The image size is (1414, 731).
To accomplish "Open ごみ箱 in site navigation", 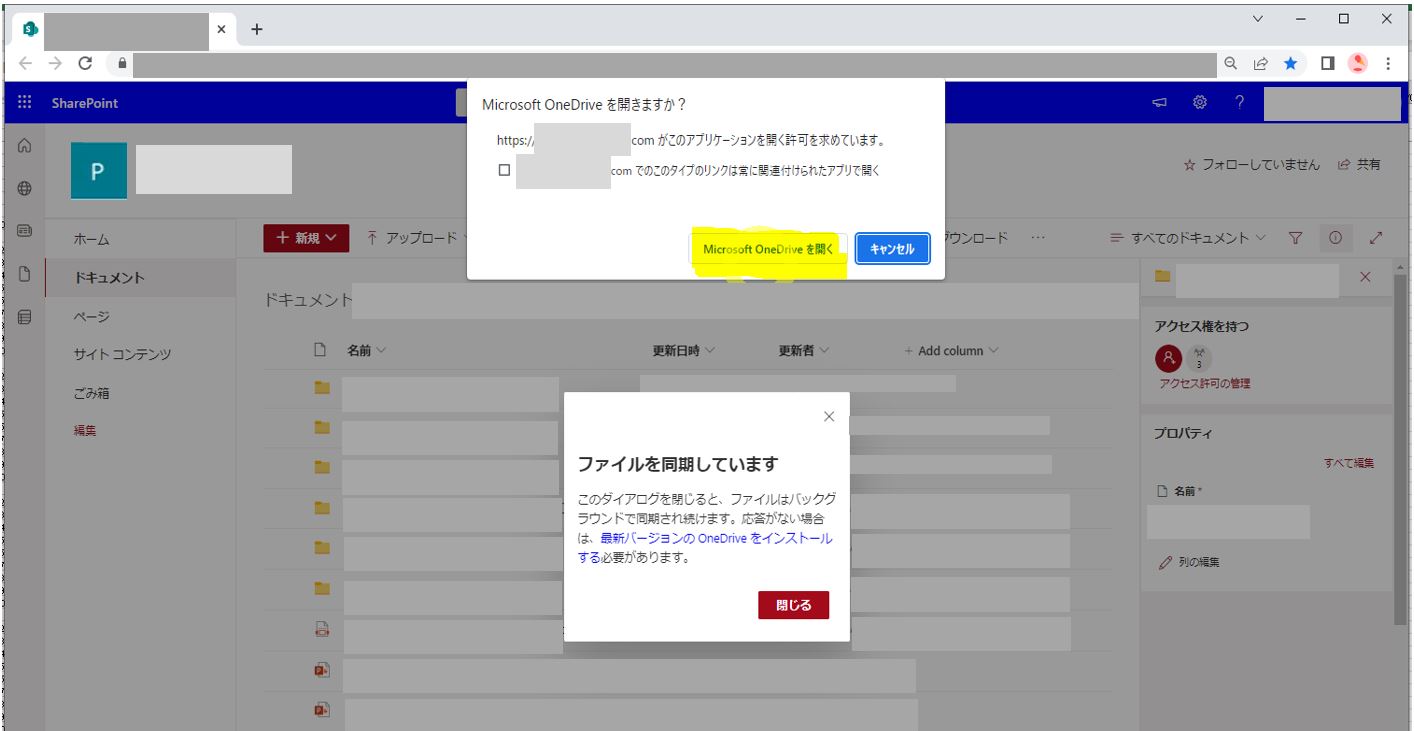I will tap(91, 393).
